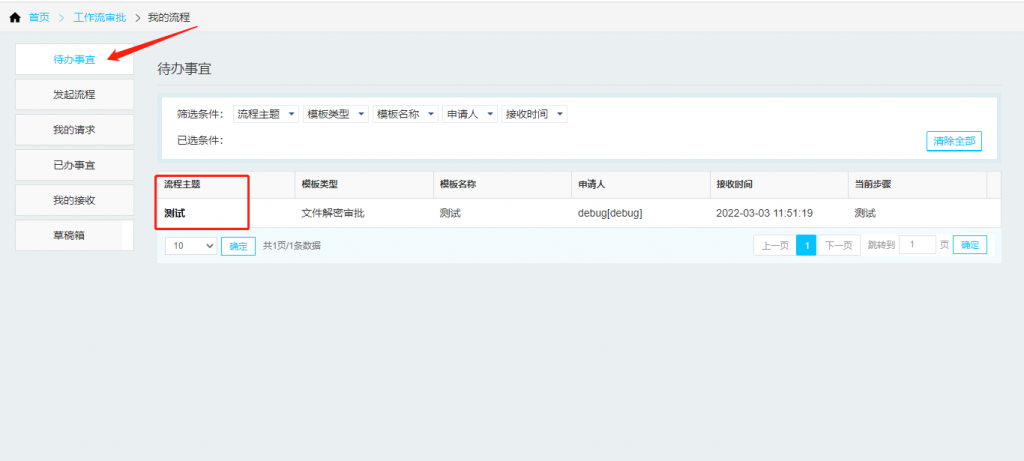Click 文件解密审批 cell
This screenshot has height=461, width=1024.
coord(332,213)
